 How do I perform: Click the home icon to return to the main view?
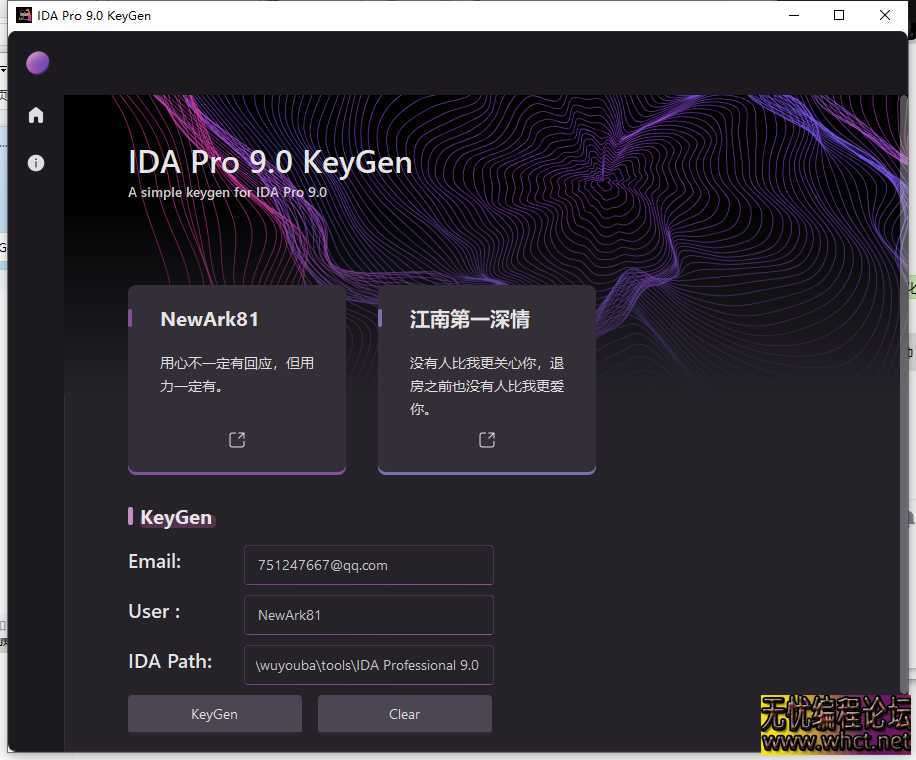(x=36, y=115)
